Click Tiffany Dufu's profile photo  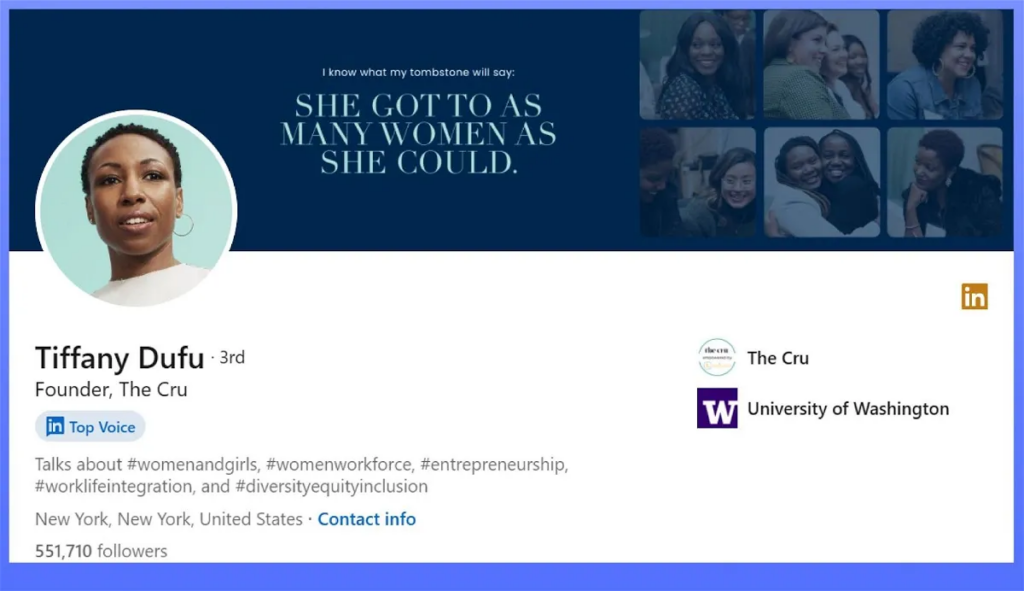(137, 210)
